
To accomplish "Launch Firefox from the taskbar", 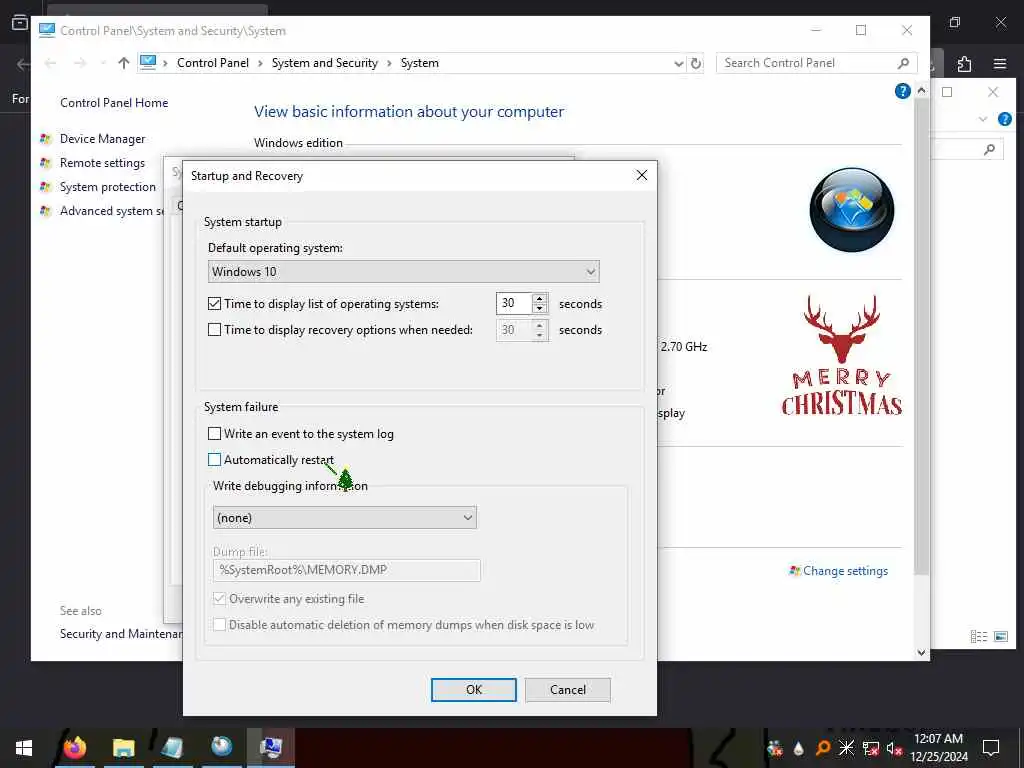I will point(74,747).
